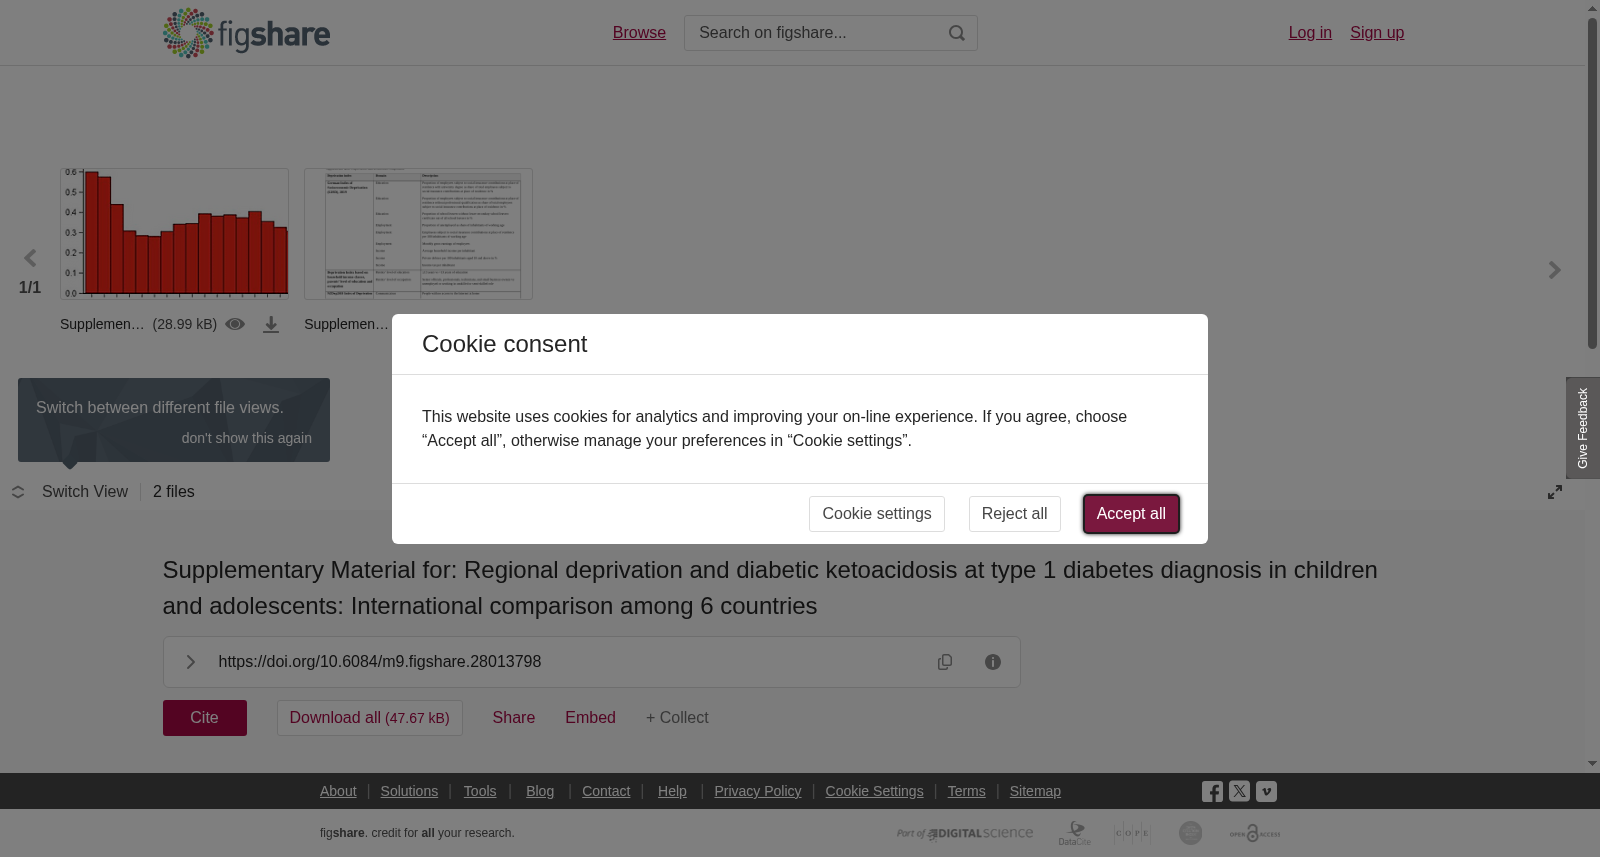Go to next file arrow
The image size is (1600, 857).
coord(1555,270)
